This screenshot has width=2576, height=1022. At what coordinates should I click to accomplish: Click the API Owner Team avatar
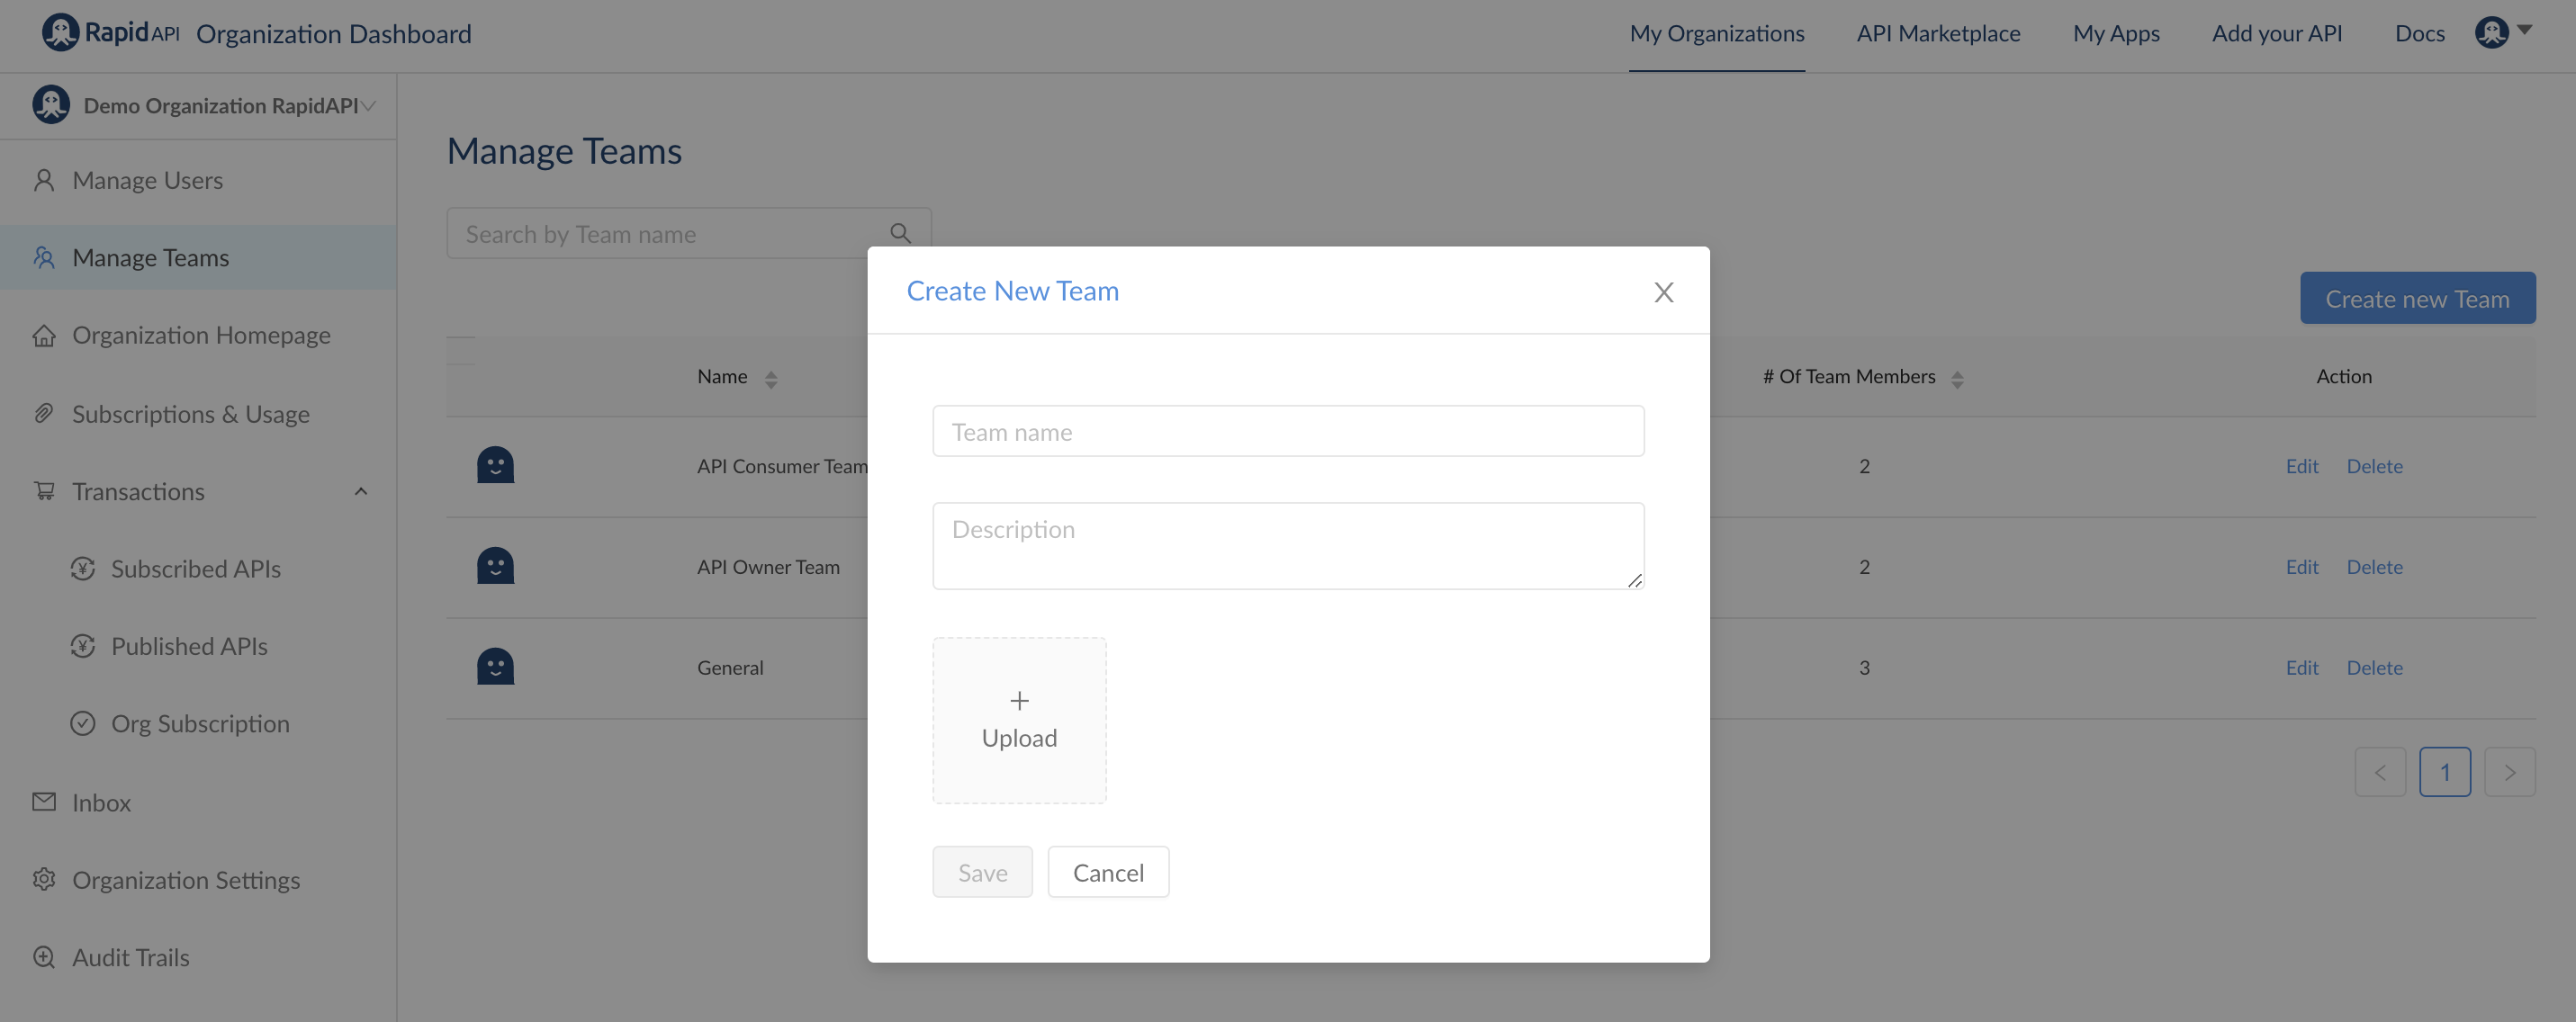(495, 566)
